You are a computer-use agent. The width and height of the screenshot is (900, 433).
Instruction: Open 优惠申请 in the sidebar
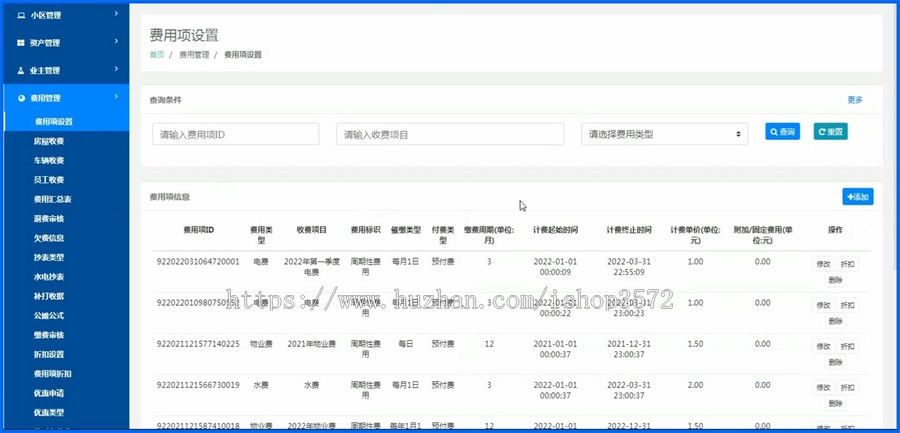49,393
